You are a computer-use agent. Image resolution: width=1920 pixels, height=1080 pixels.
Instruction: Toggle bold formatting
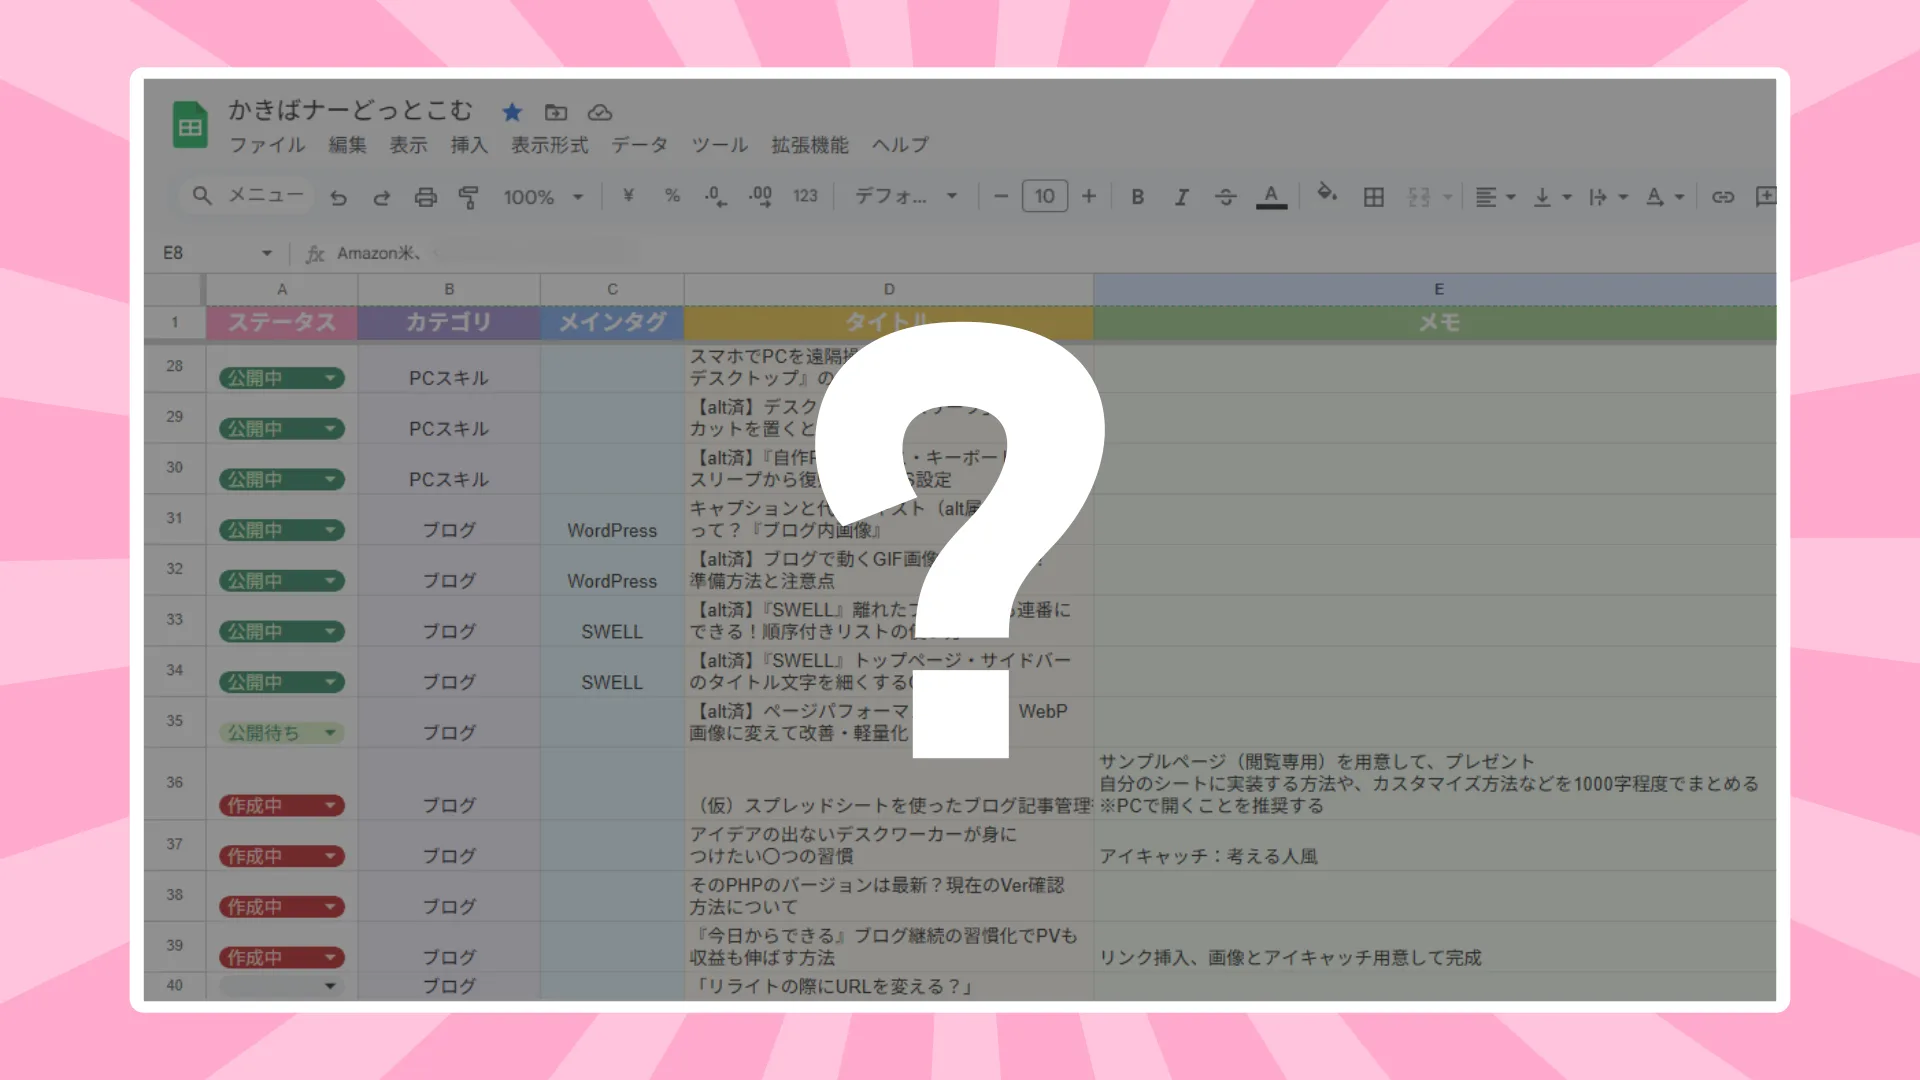1137,197
